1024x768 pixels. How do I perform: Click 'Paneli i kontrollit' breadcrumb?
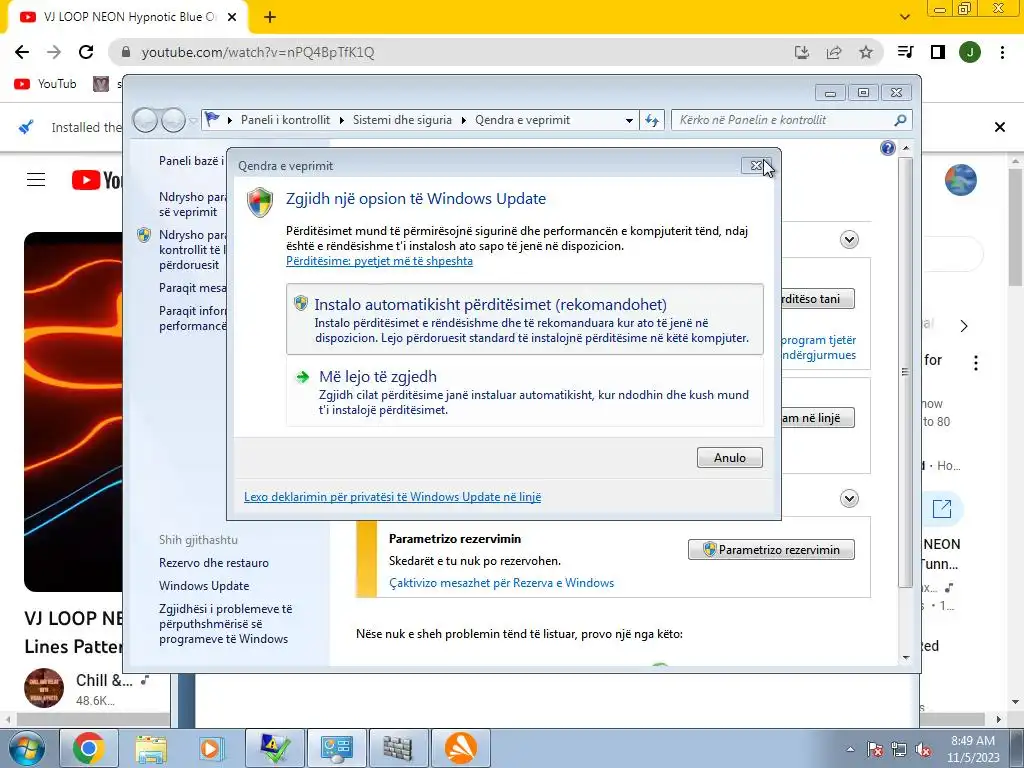pos(285,120)
